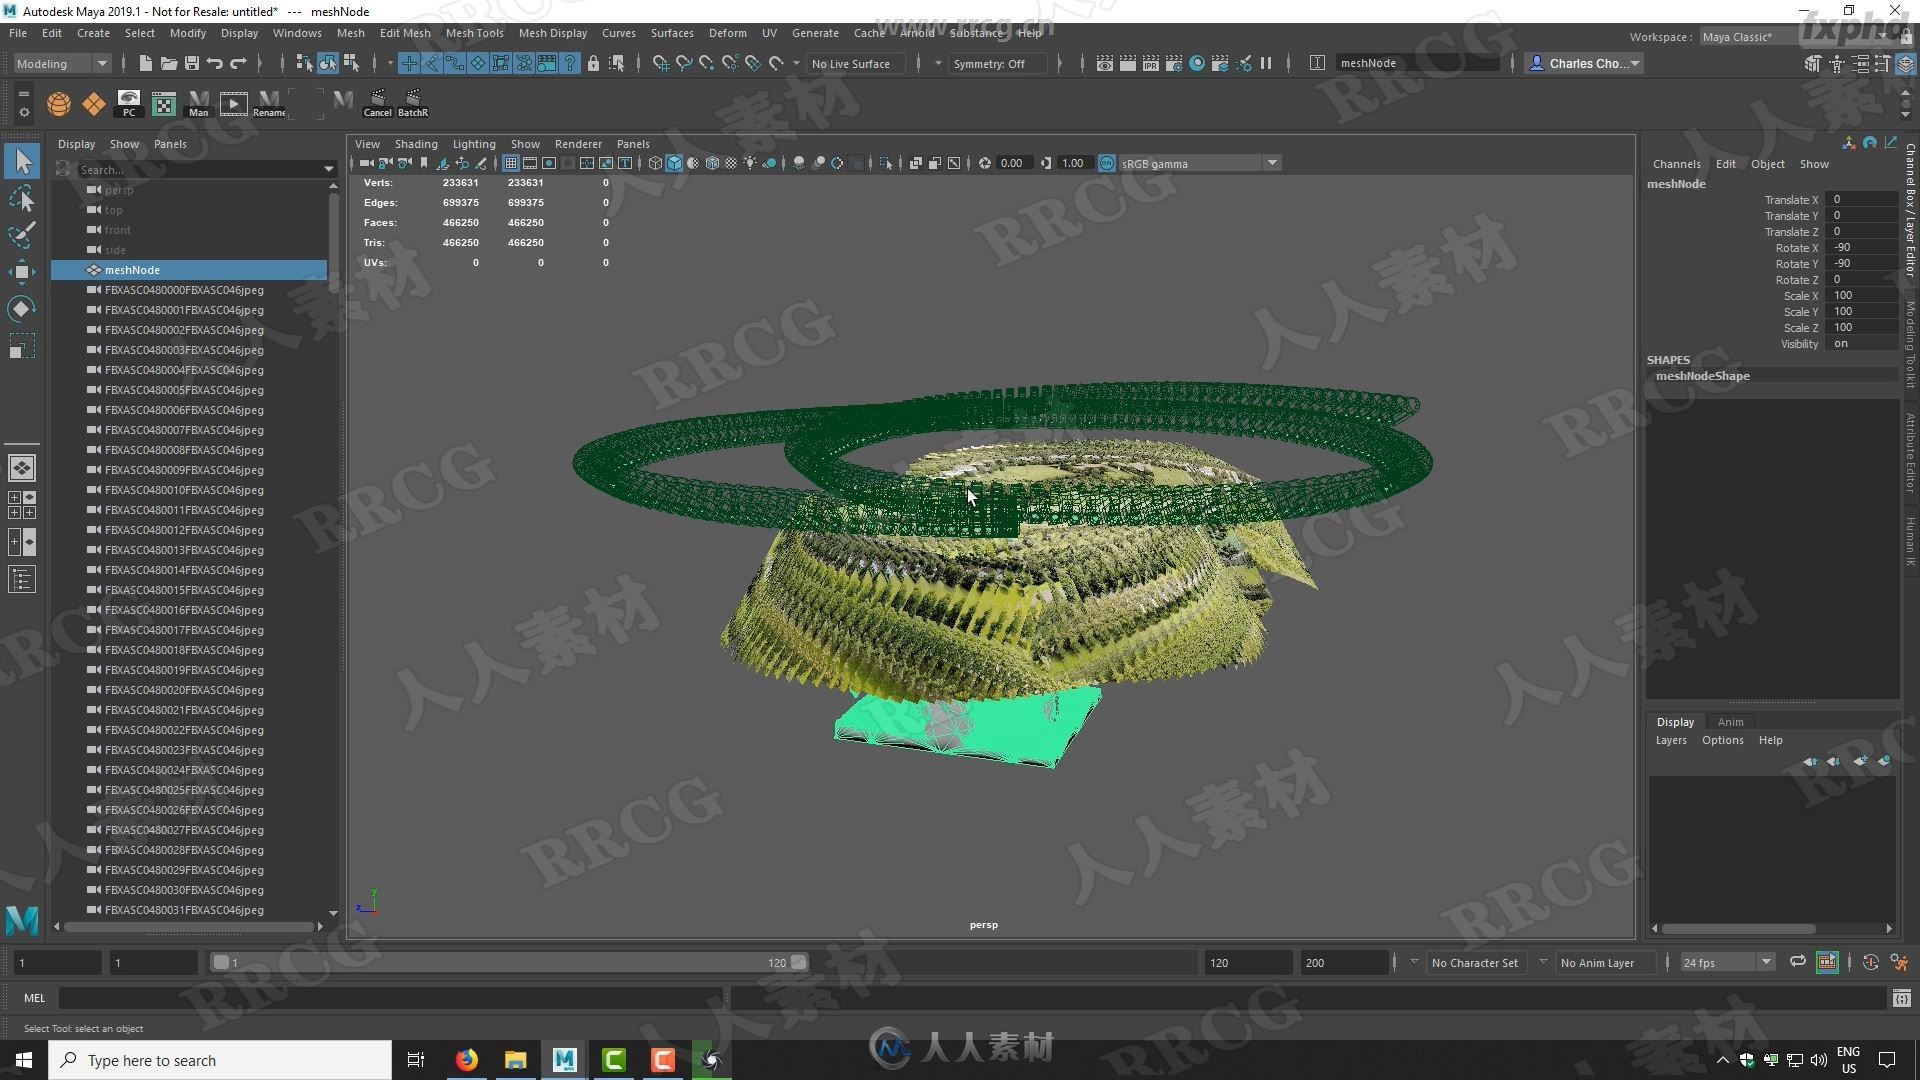Open the Mesh menu item

349,32
